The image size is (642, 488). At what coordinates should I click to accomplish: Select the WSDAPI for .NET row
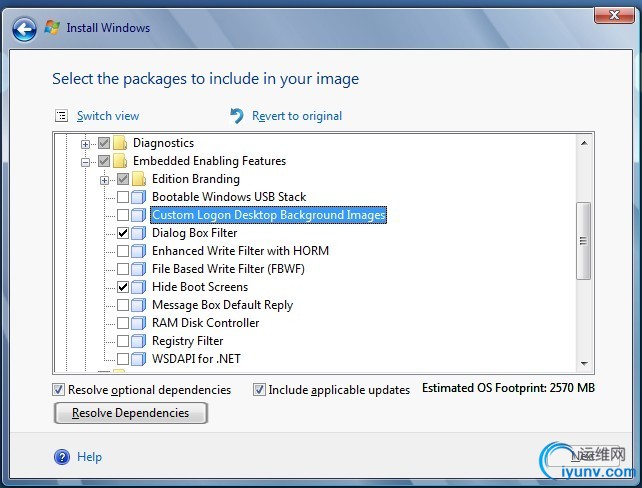(x=196, y=359)
